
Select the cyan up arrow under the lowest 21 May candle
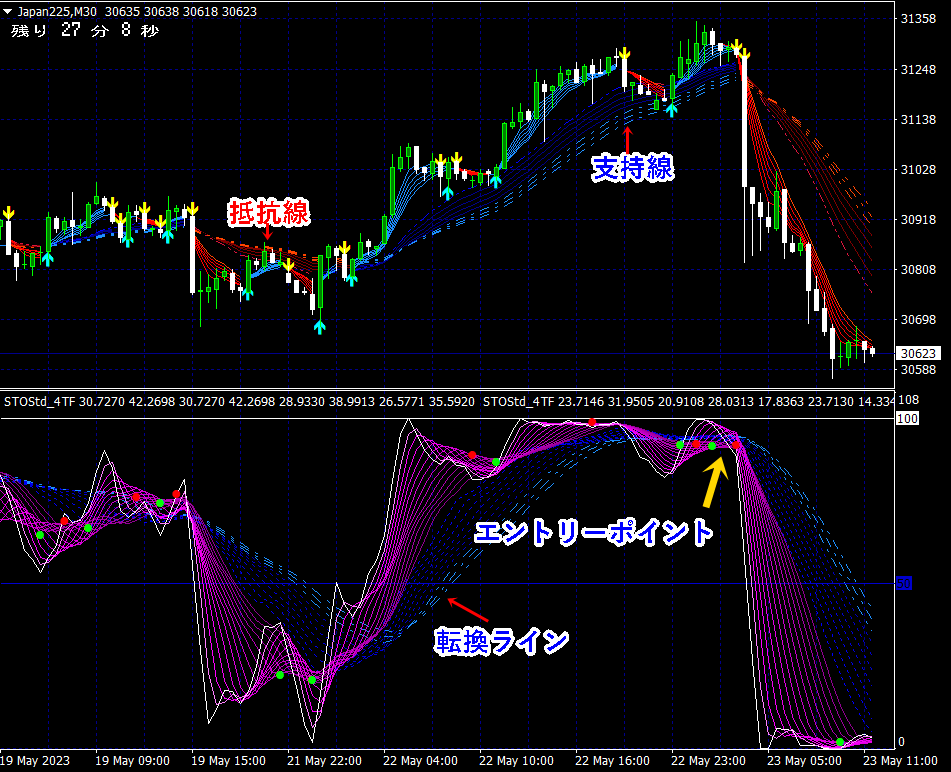pyautogui.click(x=319, y=325)
